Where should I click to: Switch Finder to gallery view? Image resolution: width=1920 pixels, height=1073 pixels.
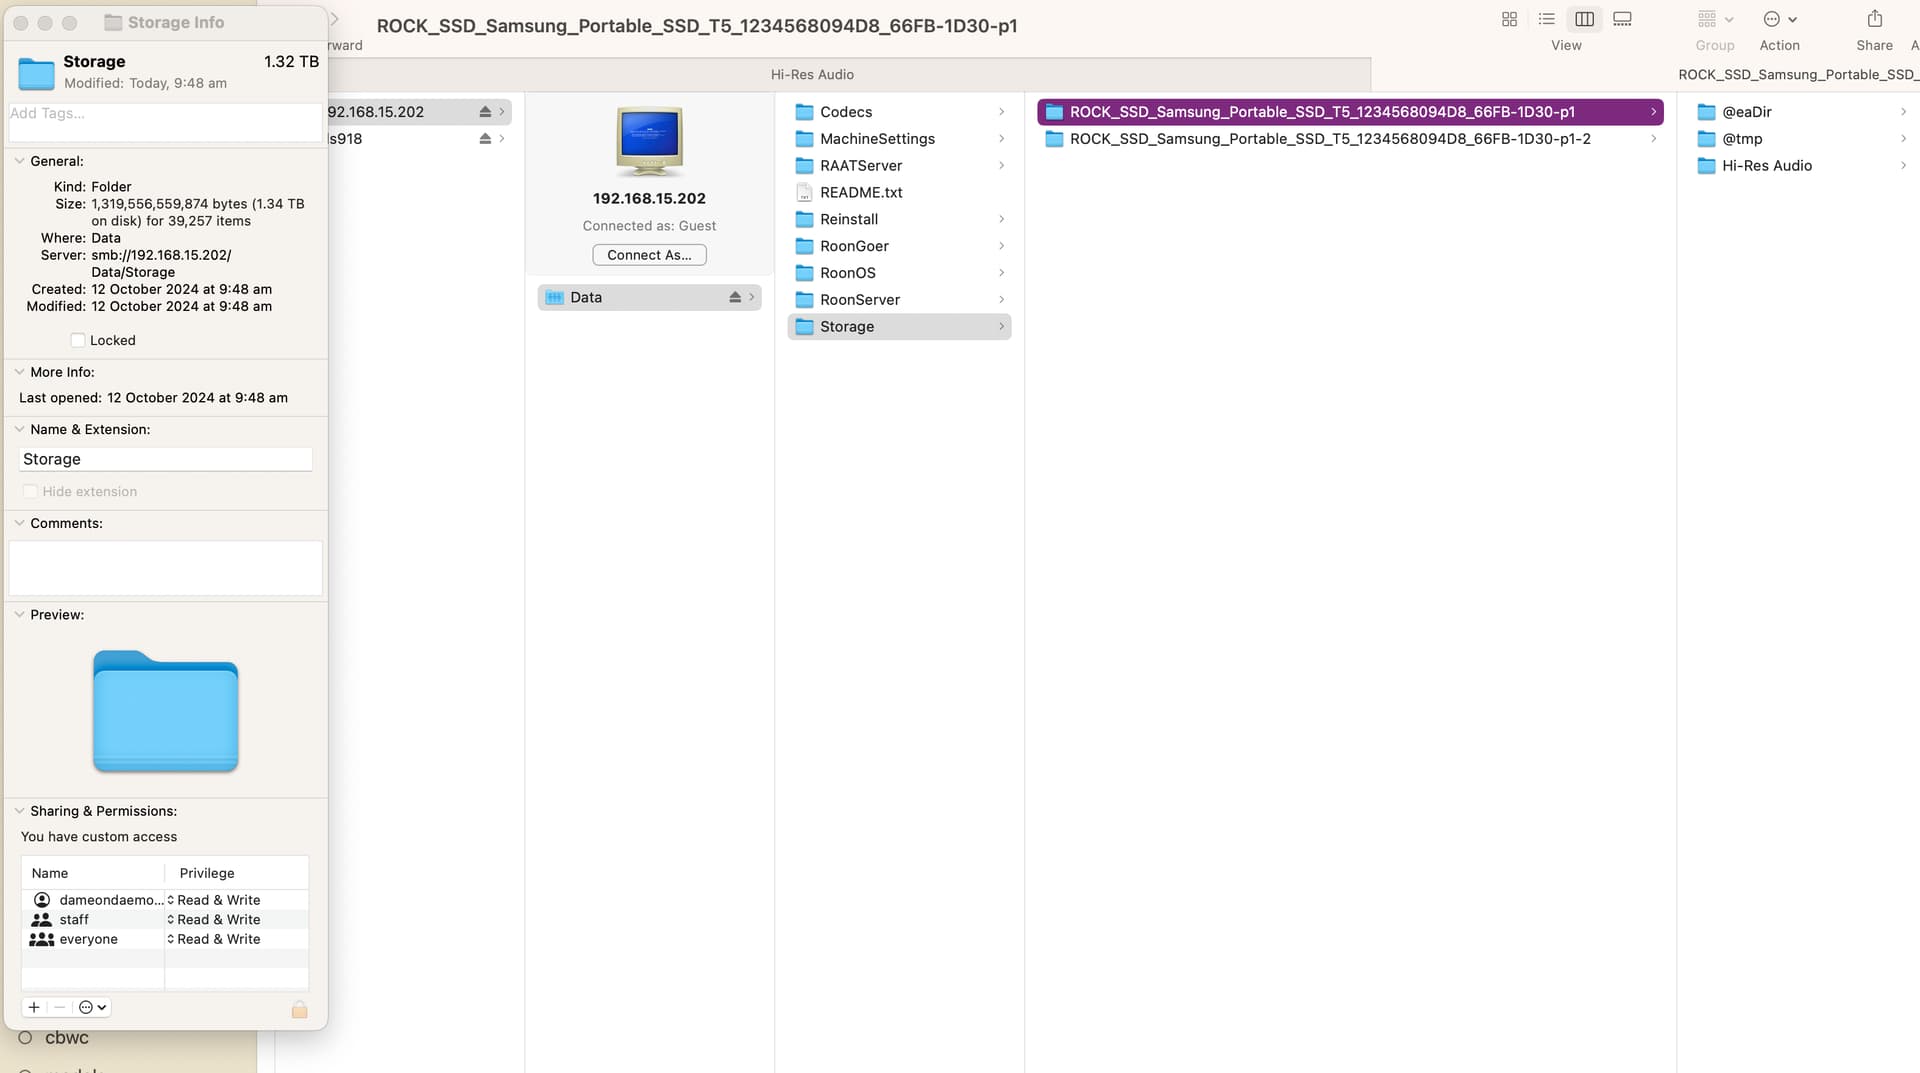click(1622, 19)
